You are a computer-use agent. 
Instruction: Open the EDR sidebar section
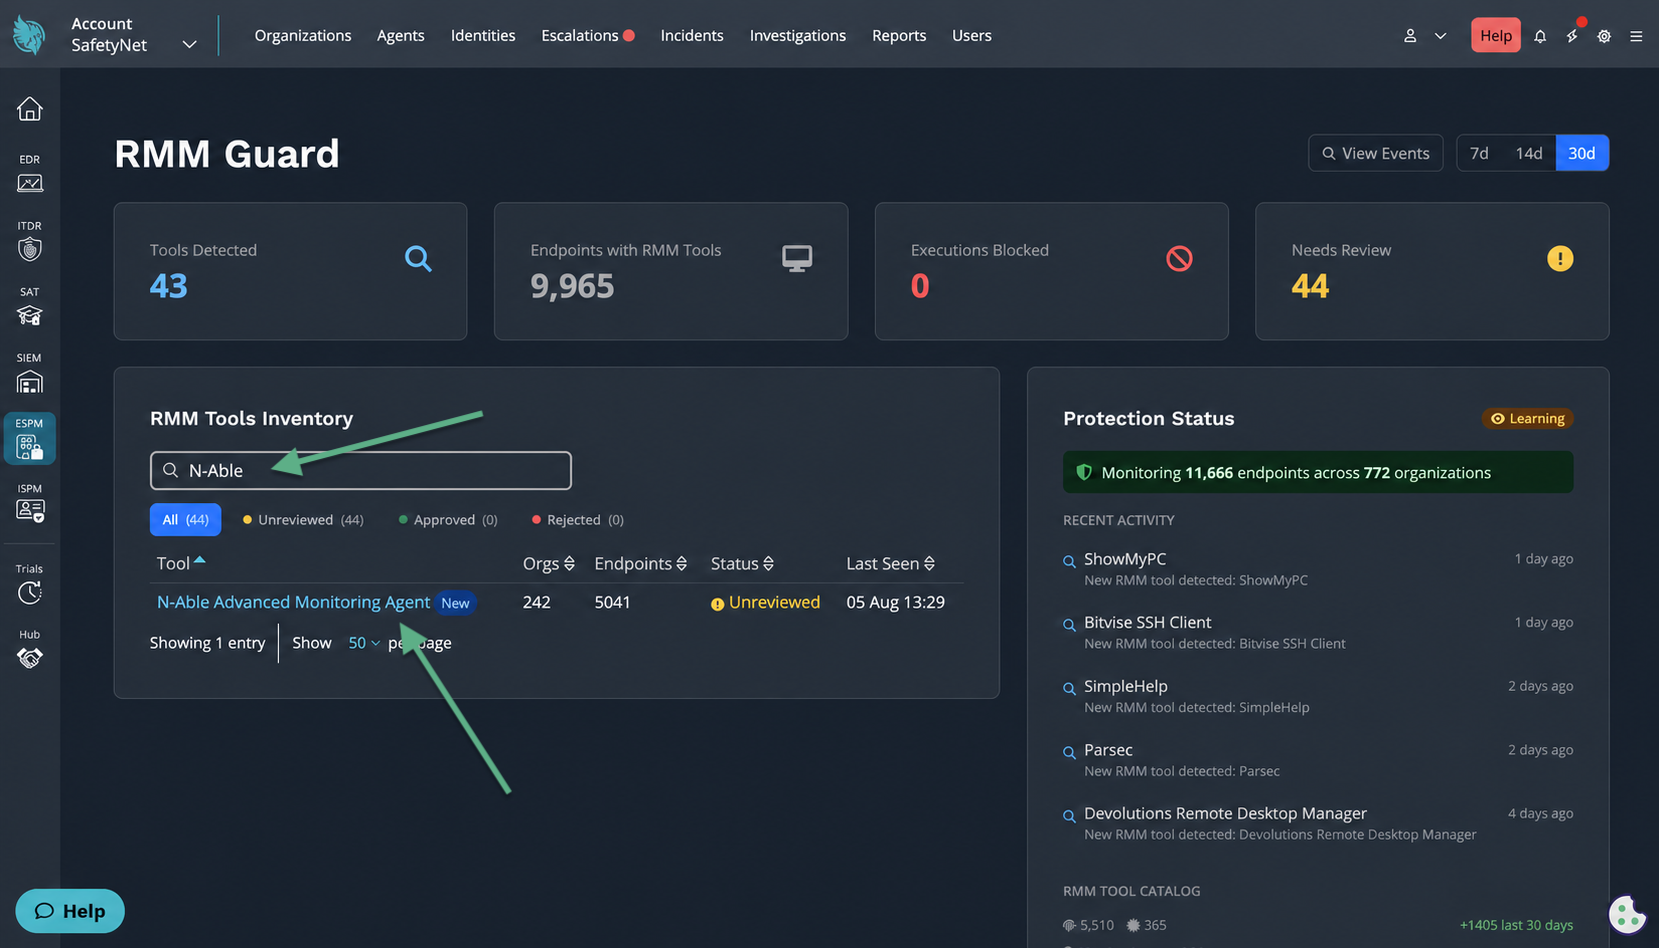pos(30,174)
